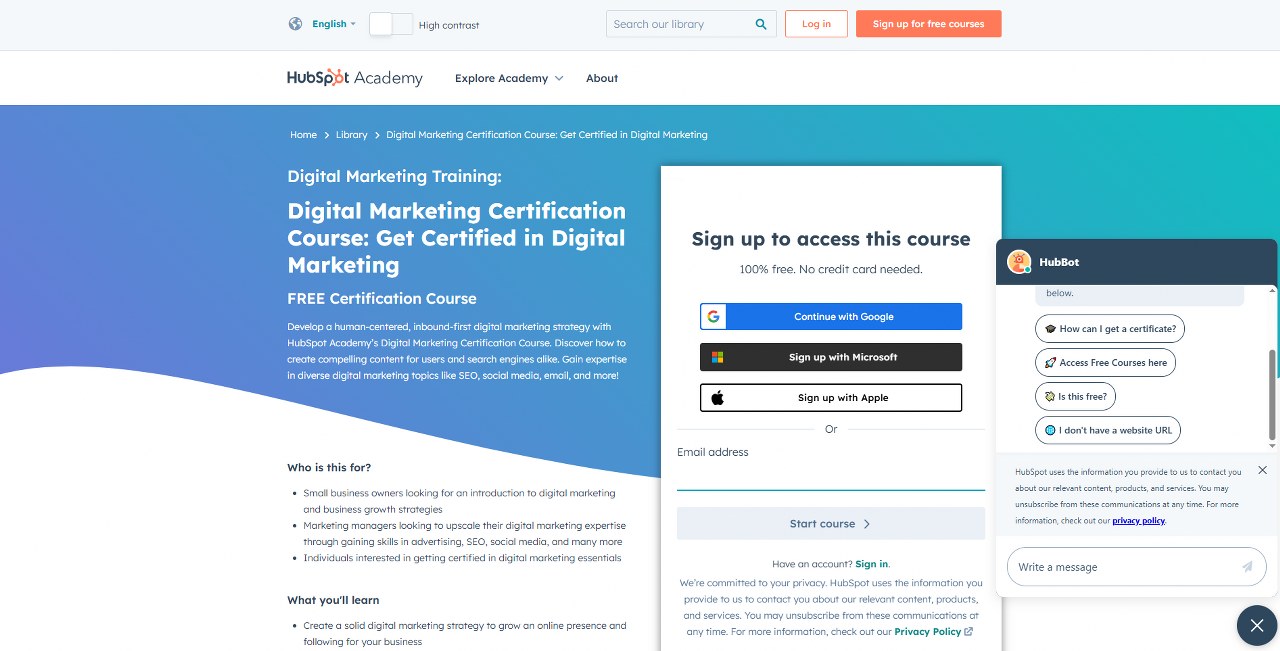The height and width of the screenshot is (651, 1280).
Task: Click the 'FREE Certification Course' text
Action: (382, 299)
